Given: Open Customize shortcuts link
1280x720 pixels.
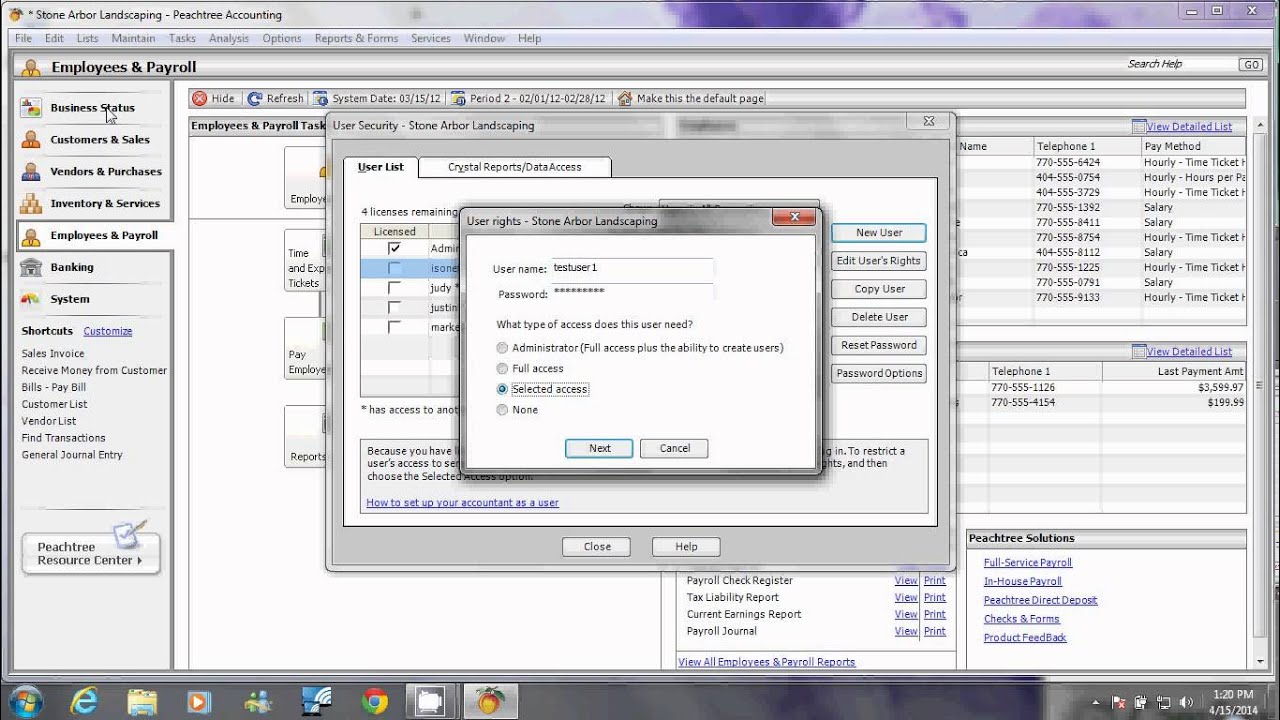Looking at the screenshot, I should 108,331.
